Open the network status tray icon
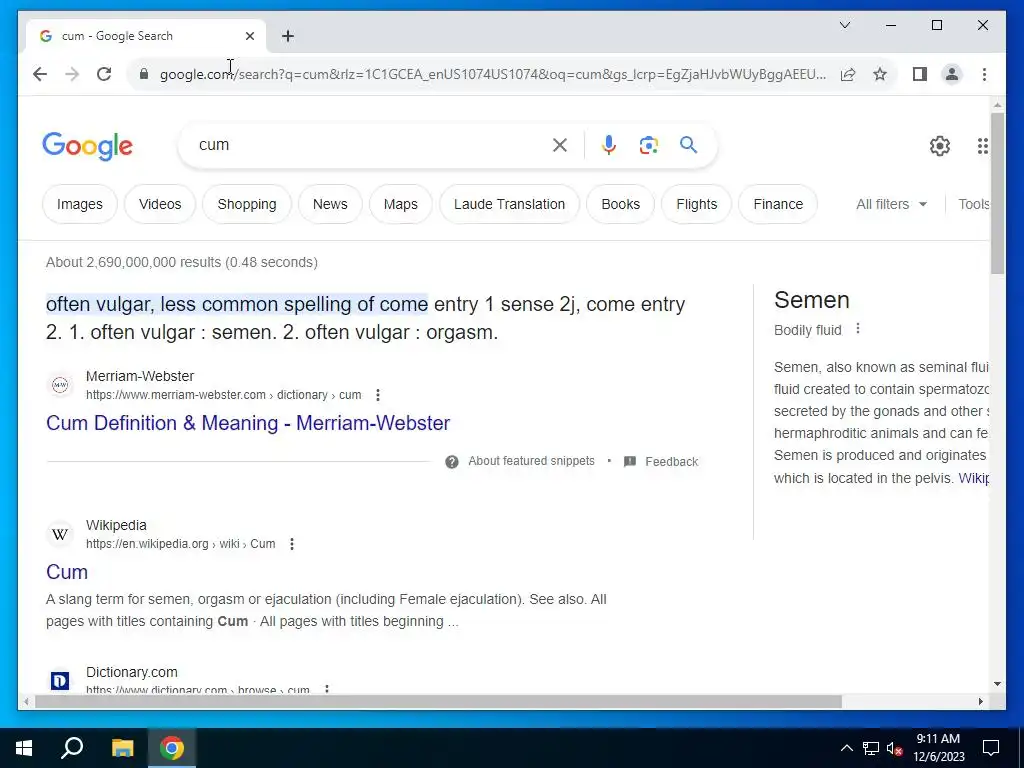Image resolution: width=1024 pixels, height=768 pixels. (x=871, y=748)
